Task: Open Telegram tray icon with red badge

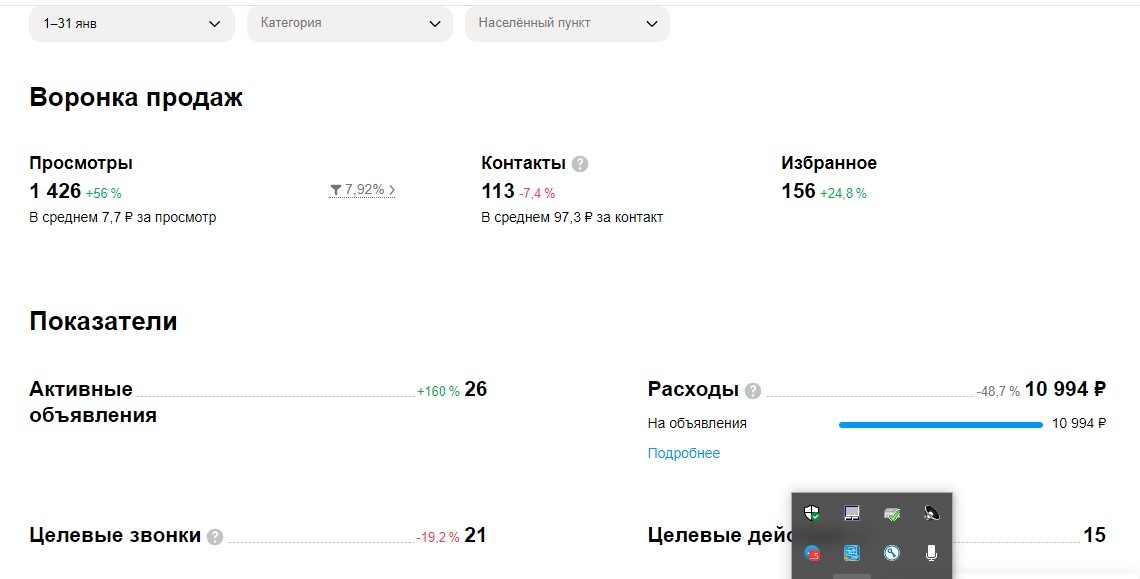Action: point(812,554)
